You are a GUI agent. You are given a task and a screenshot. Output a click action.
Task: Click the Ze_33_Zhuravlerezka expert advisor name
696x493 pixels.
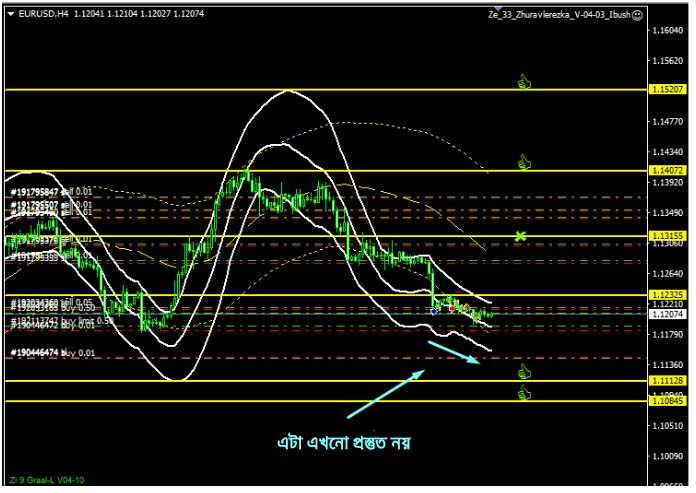click(559, 16)
